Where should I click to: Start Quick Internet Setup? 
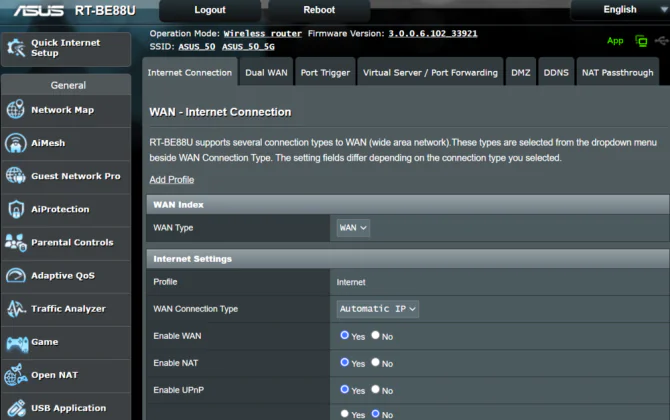(66, 49)
